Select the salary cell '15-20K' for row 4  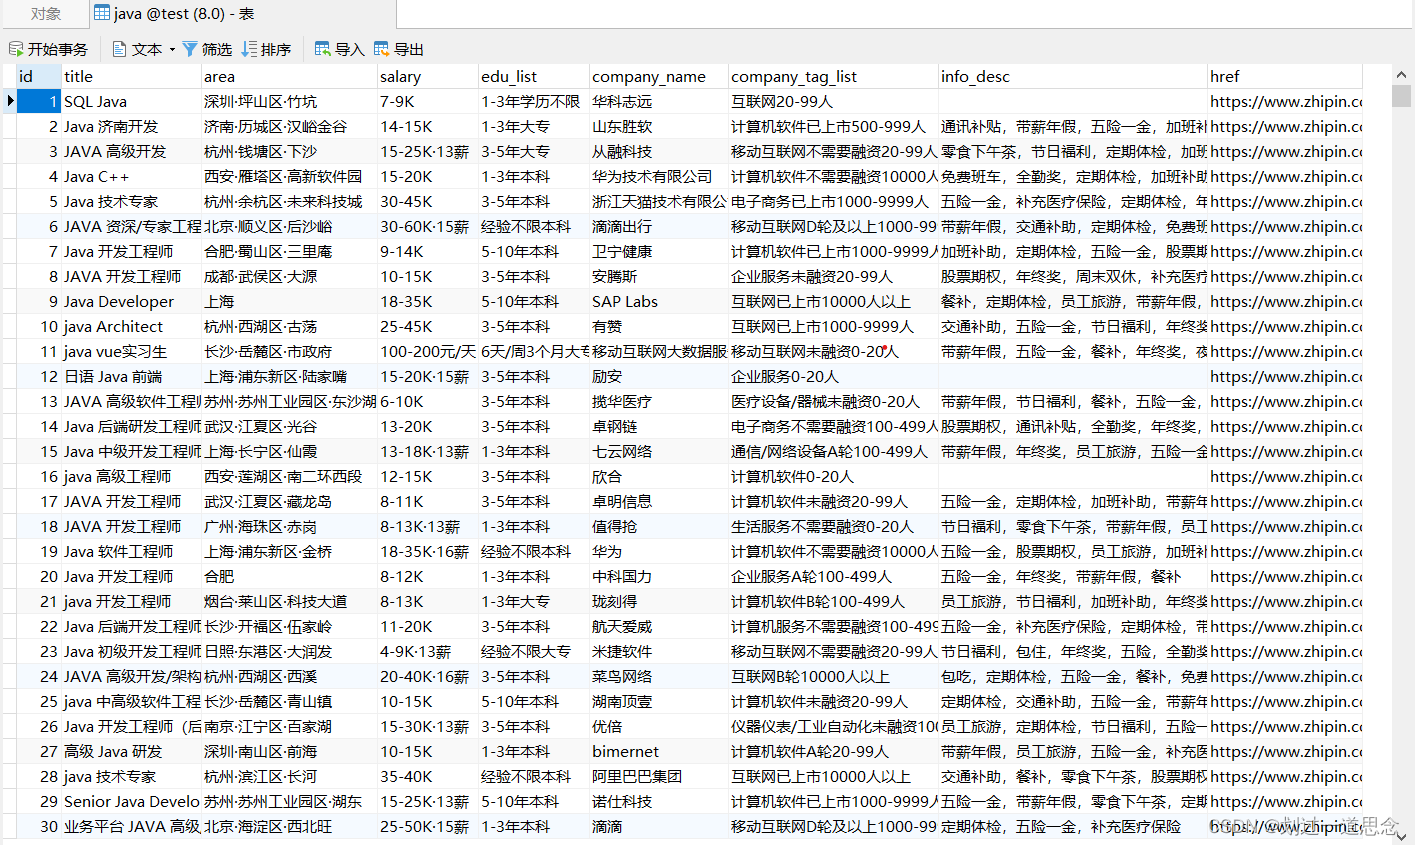(428, 176)
